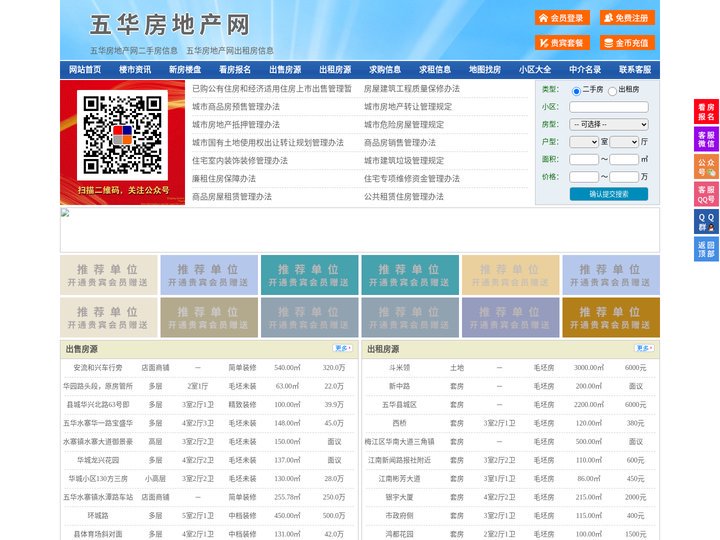Screen dimensions: 720x540
Task: Open the 小区大全 navigation item
Action: pos(535,70)
